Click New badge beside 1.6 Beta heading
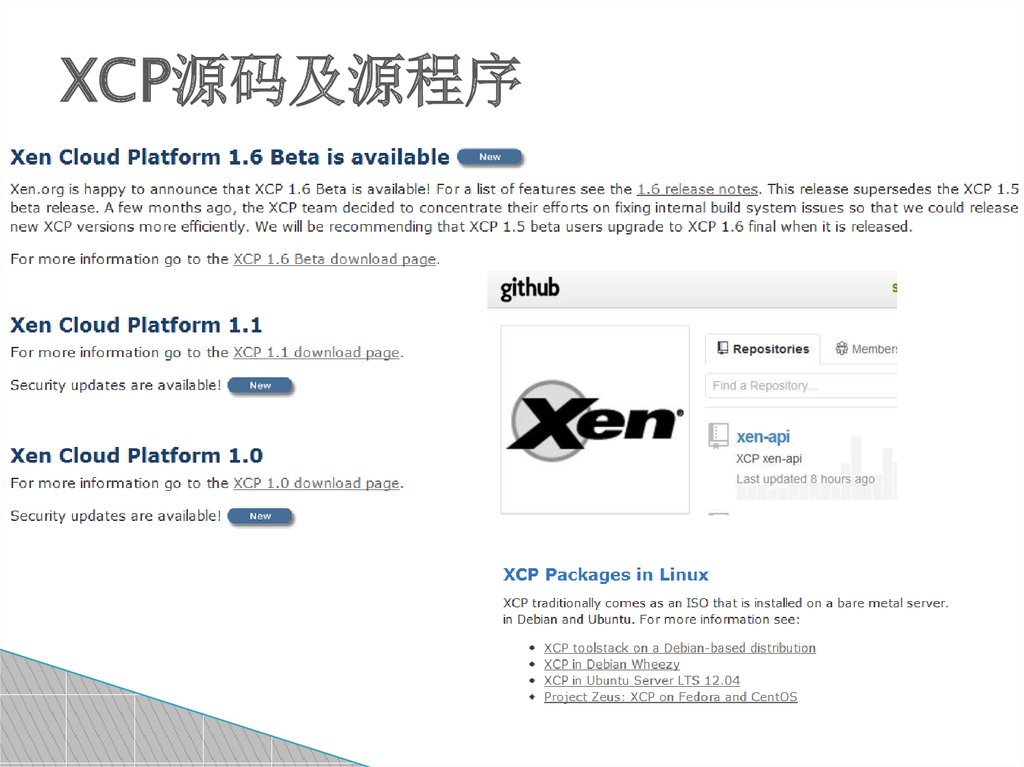 point(490,157)
